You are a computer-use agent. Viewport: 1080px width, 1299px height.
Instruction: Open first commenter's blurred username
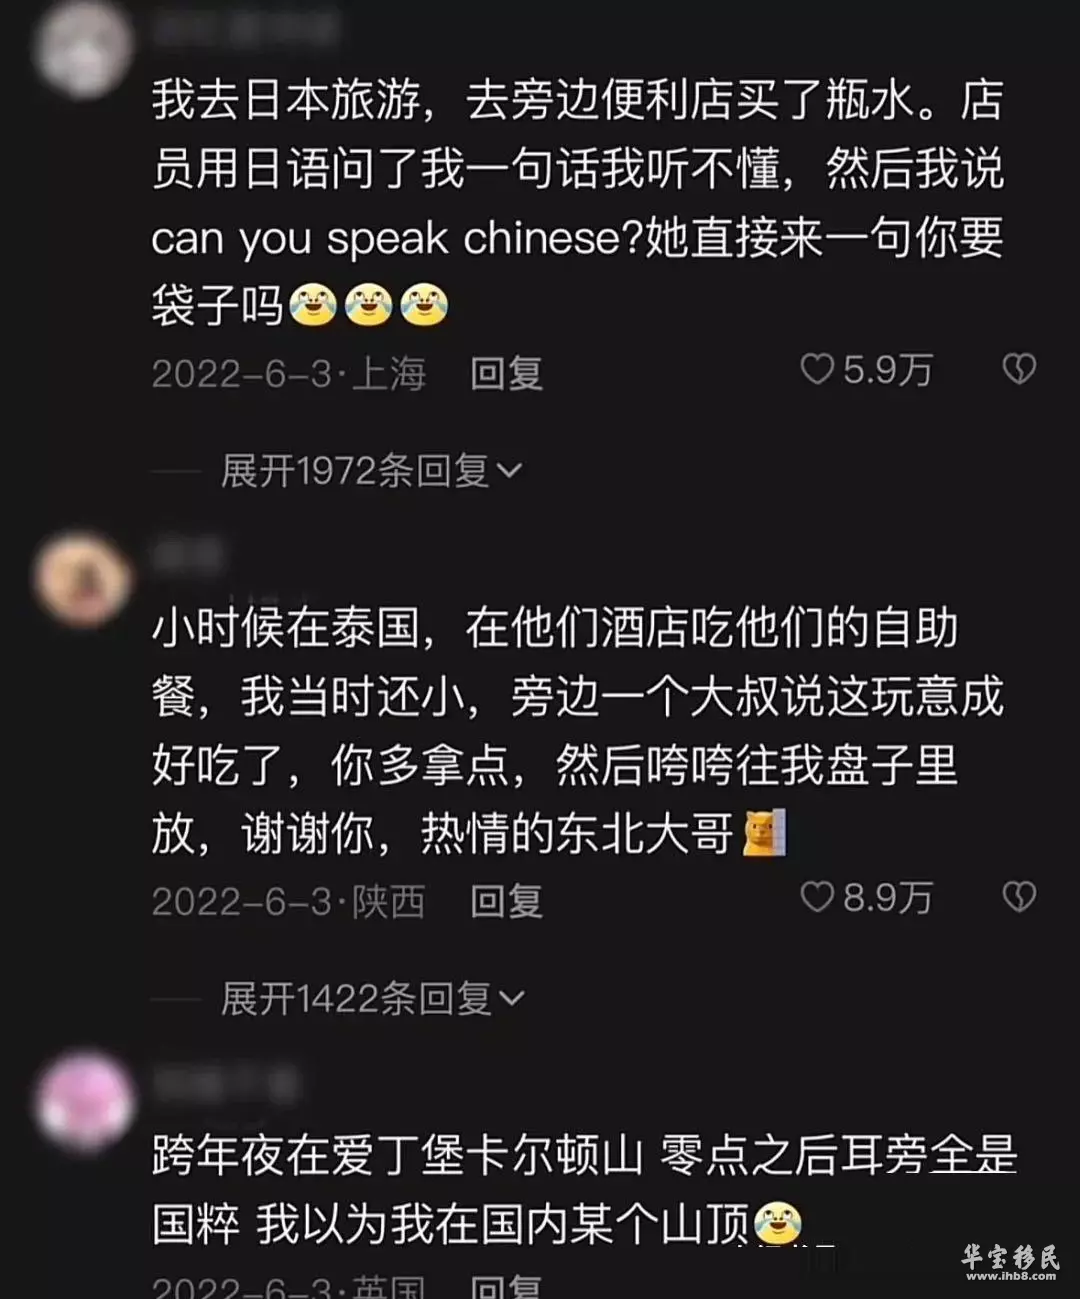pos(245,28)
